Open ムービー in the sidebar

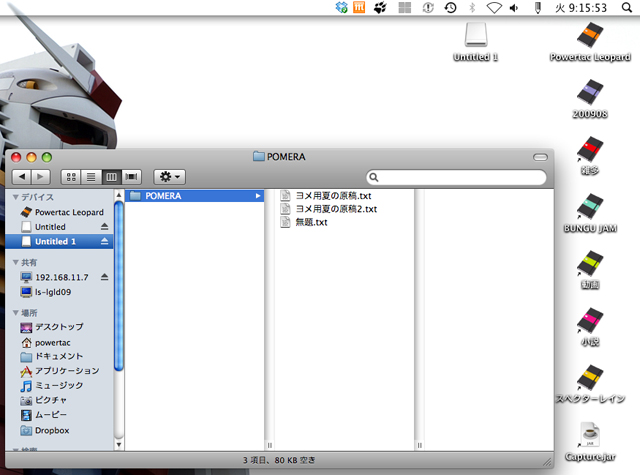pyautogui.click(x=59, y=415)
